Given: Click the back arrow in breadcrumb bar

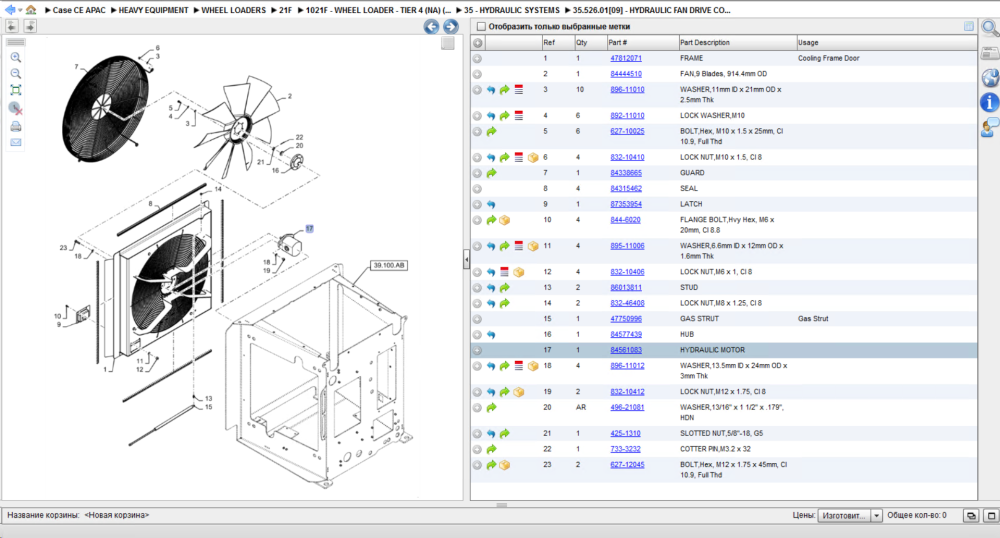Looking at the screenshot, I should [9, 10].
